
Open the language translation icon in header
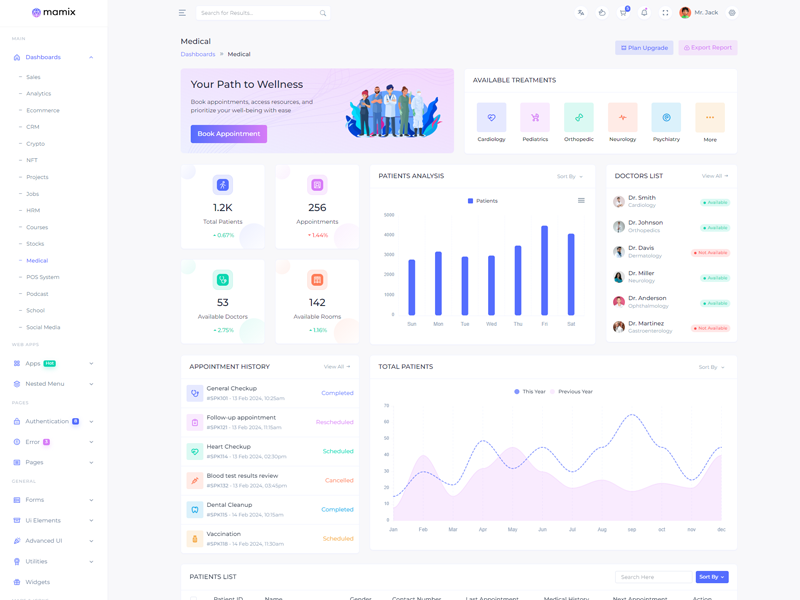(581, 13)
